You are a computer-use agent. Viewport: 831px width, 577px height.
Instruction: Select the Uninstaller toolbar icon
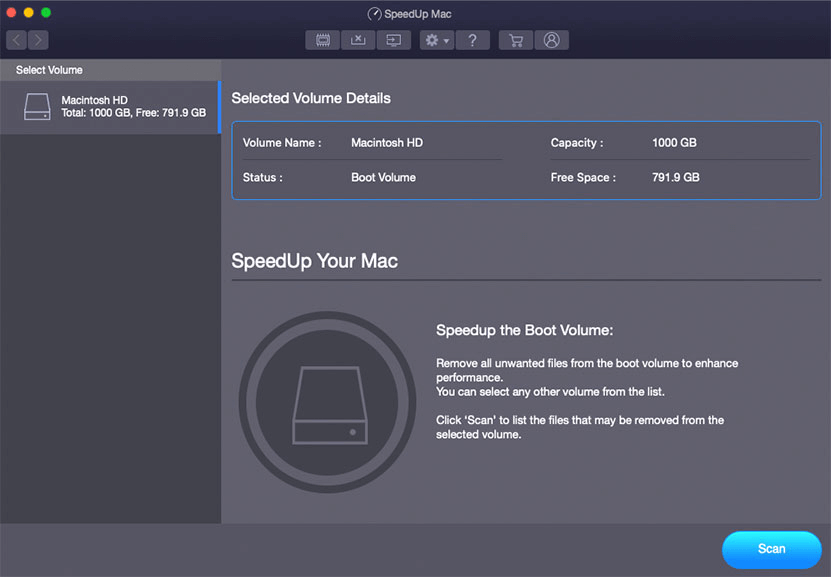tap(358, 40)
